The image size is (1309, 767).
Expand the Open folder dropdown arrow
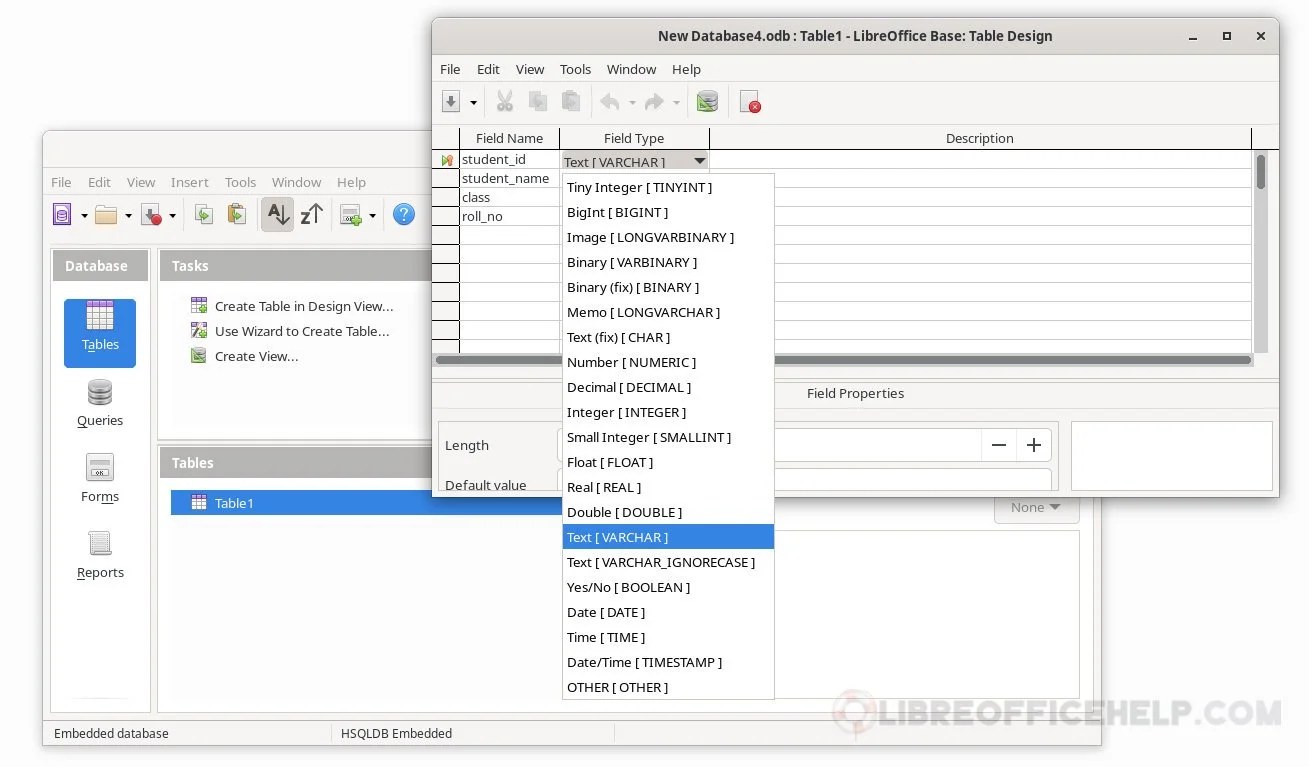(x=128, y=215)
